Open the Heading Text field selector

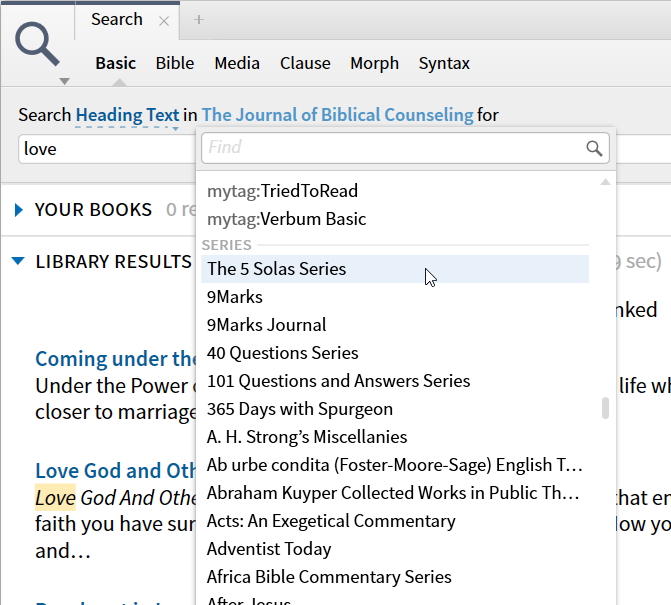coord(128,115)
